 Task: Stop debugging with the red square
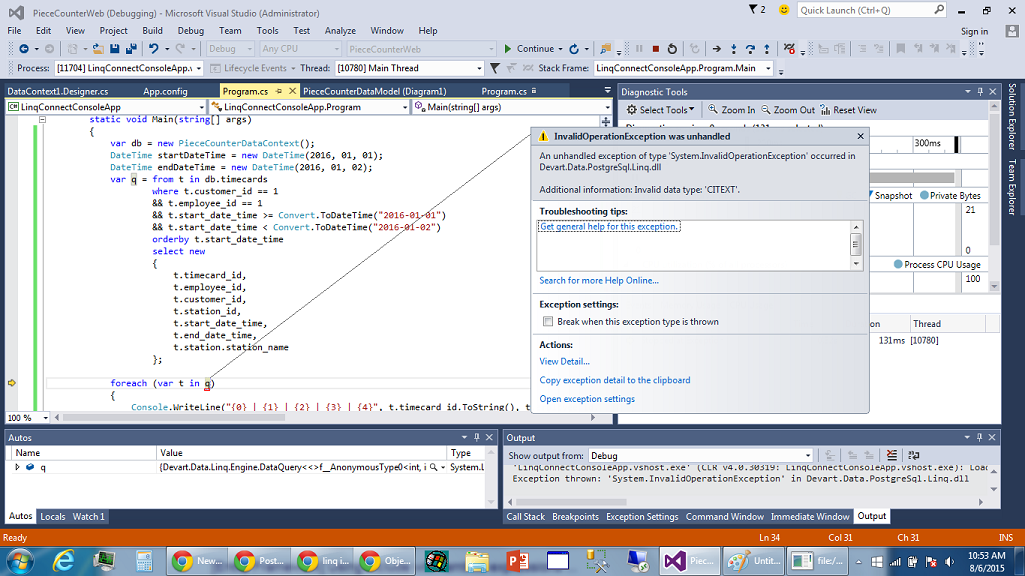click(656, 49)
